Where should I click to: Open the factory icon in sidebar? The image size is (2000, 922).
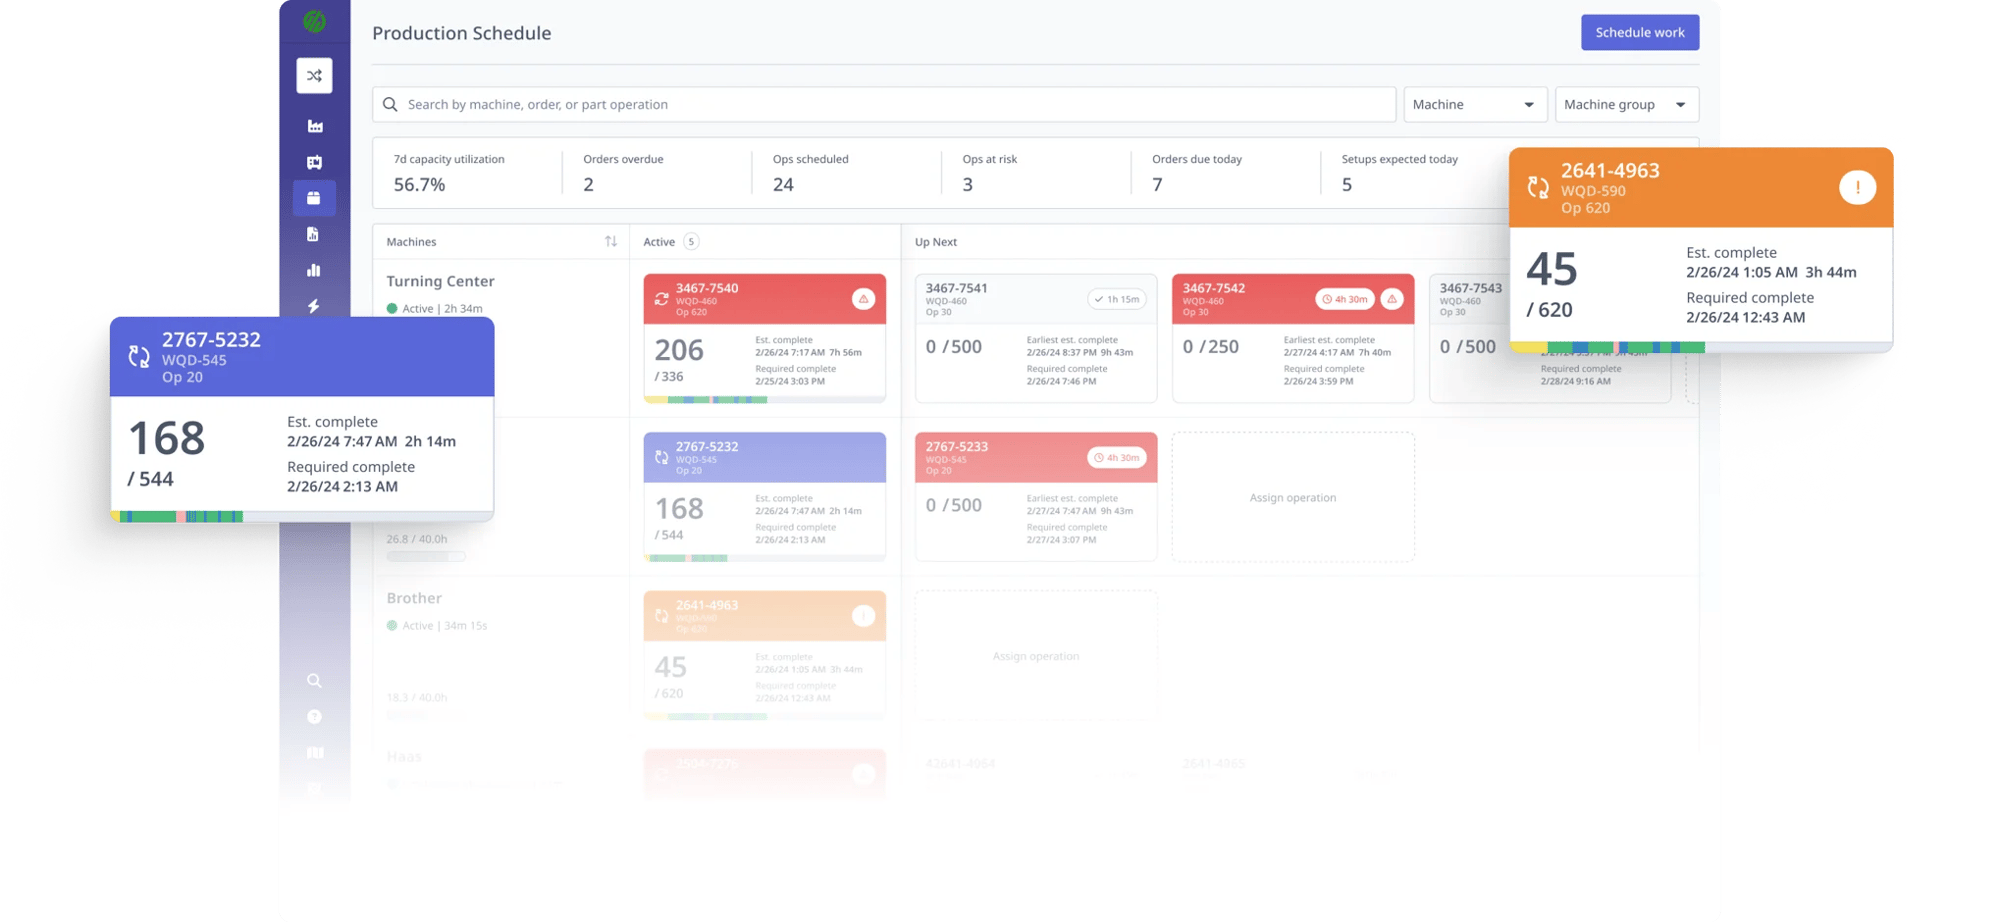[314, 126]
